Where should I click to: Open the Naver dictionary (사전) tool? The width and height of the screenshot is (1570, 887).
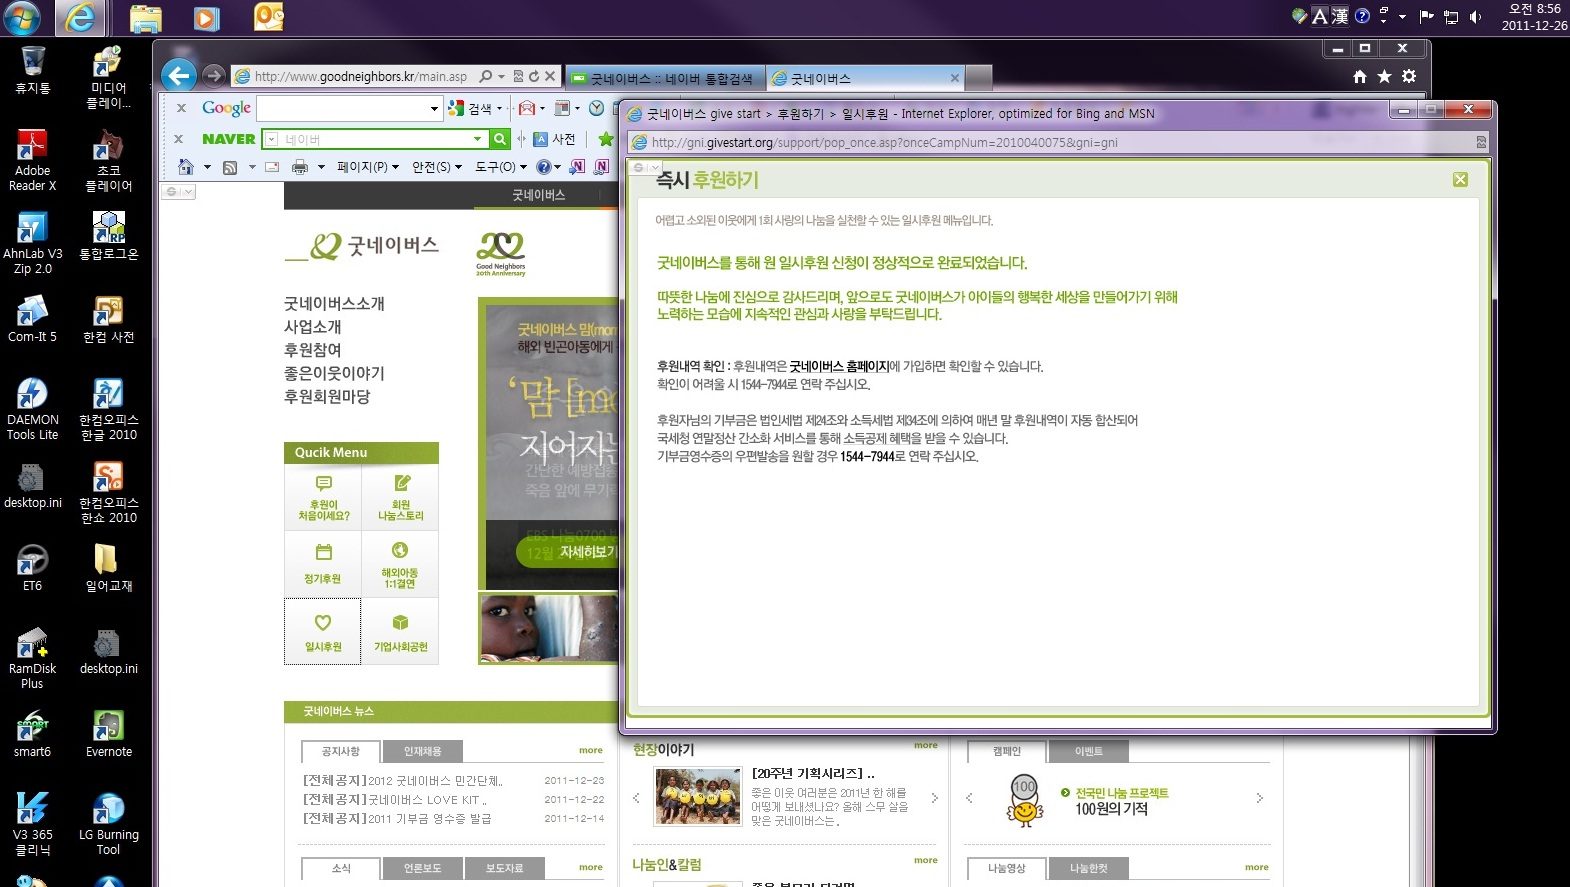point(554,139)
